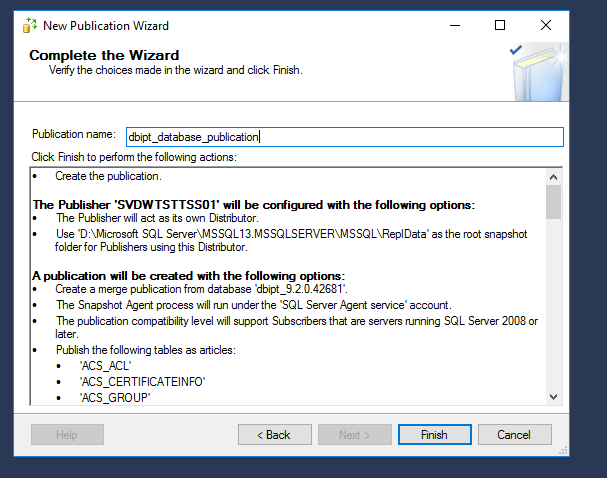
Task: Select the 'ACS_GROUP' article entry
Action: pyautogui.click(x=115, y=398)
